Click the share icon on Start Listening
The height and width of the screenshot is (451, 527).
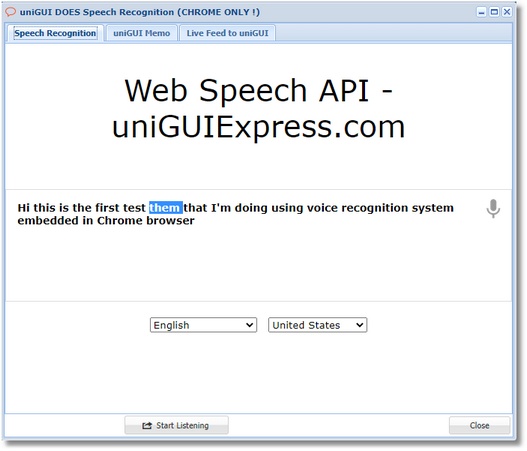pos(147,425)
